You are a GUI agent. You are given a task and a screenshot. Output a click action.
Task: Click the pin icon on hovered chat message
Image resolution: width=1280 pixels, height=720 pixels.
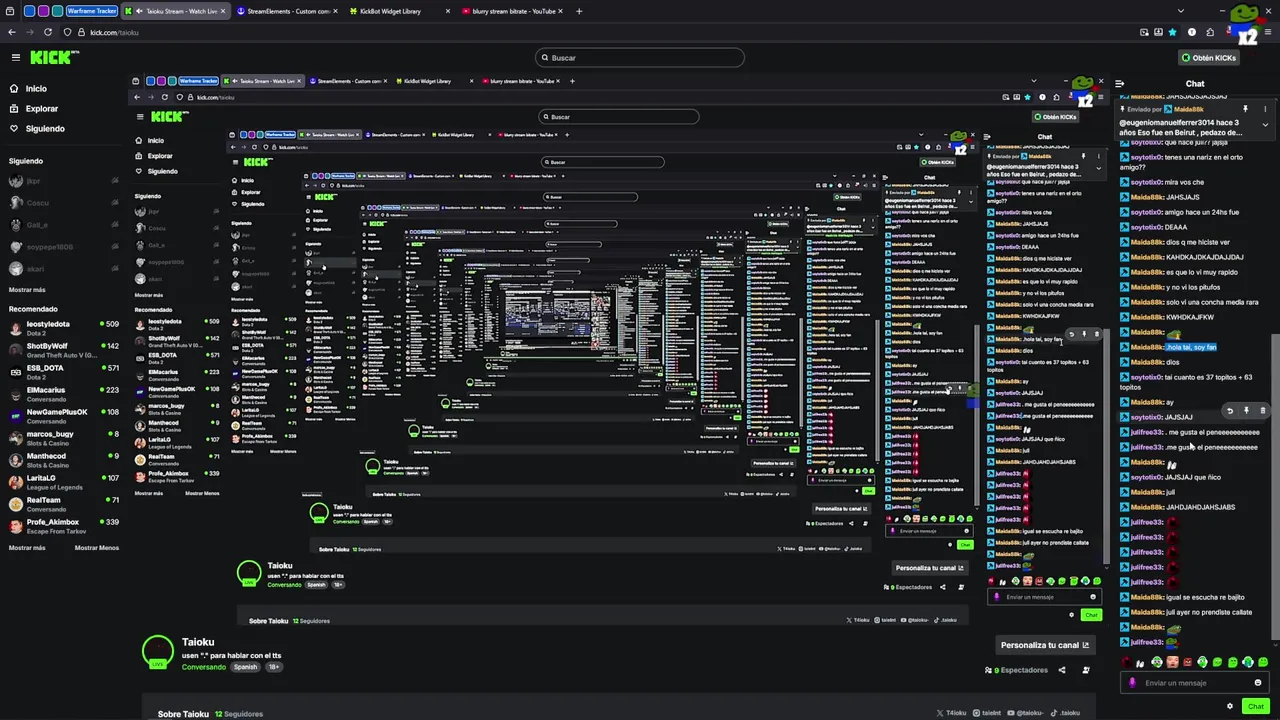click(x=1246, y=411)
